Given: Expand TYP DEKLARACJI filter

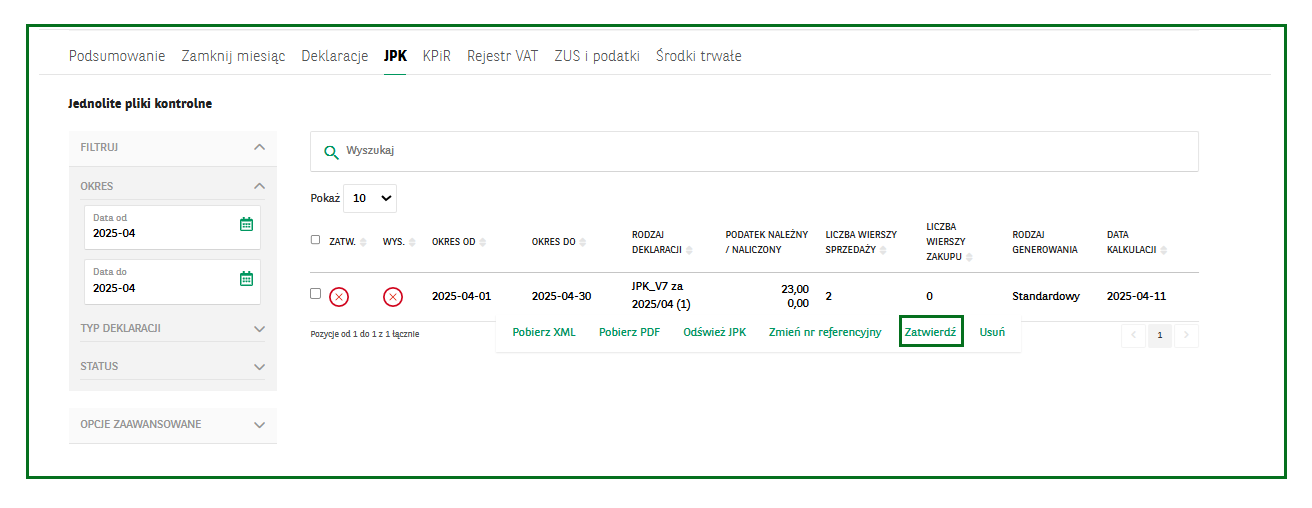Looking at the screenshot, I should coord(260,329).
